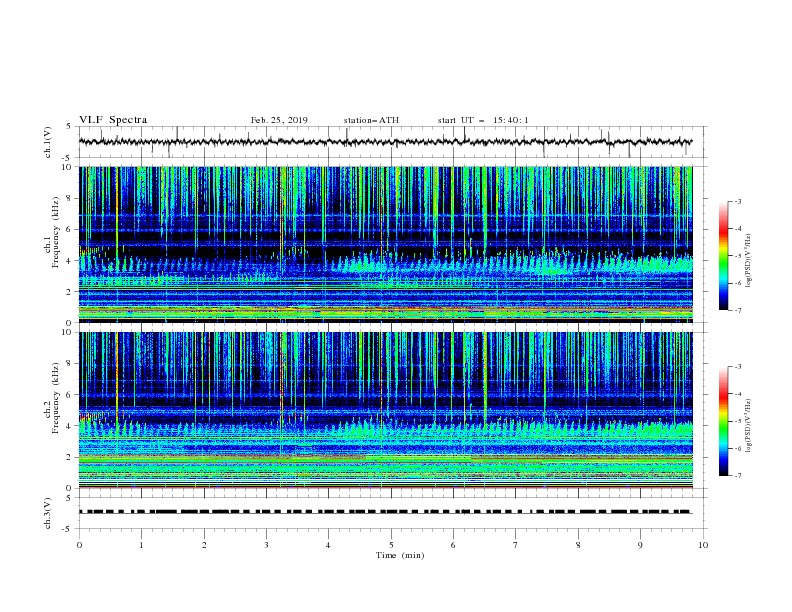Click the "-7" tick on ch.2 color bar
Screen dimensions: 792x612
[737, 476]
